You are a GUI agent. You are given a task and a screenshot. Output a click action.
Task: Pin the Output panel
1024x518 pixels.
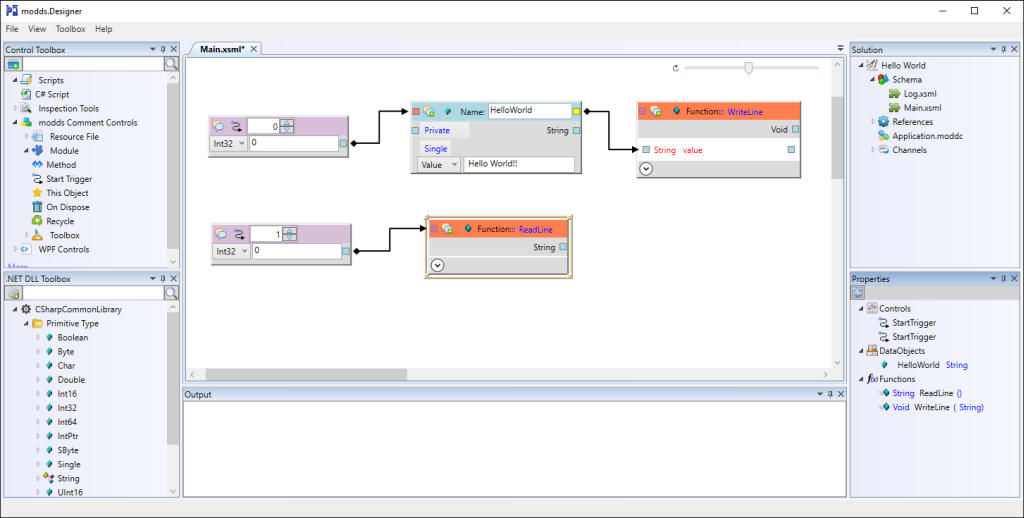tap(830, 394)
